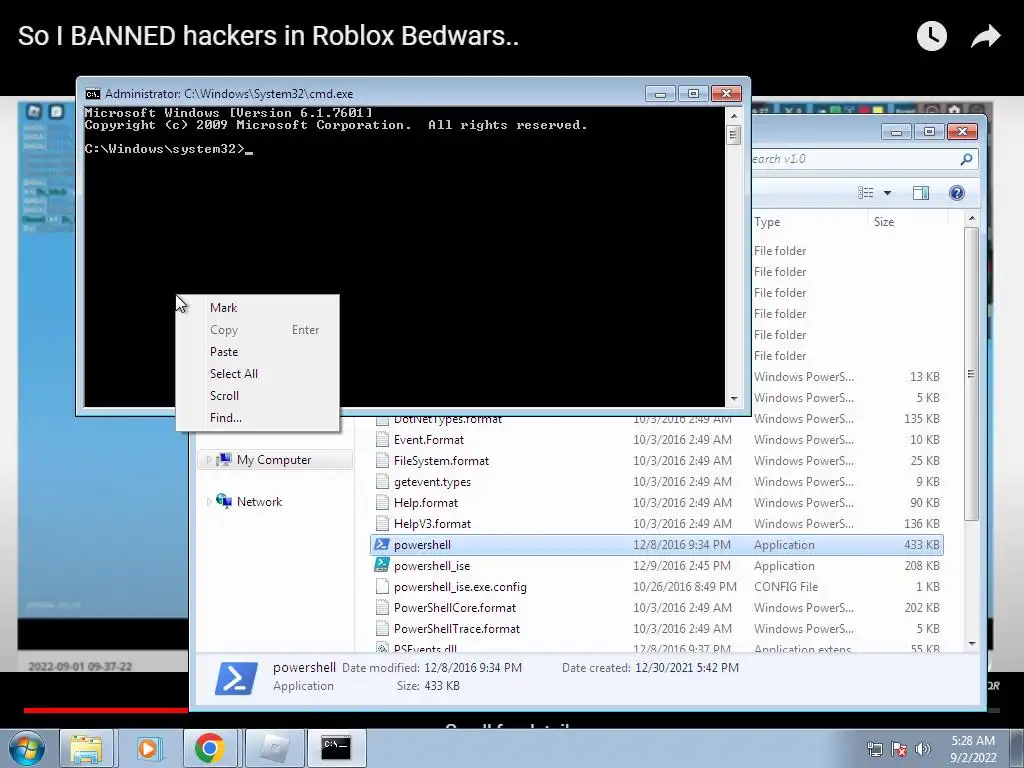Select the Help.format file
The height and width of the screenshot is (768, 1024).
point(425,503)
